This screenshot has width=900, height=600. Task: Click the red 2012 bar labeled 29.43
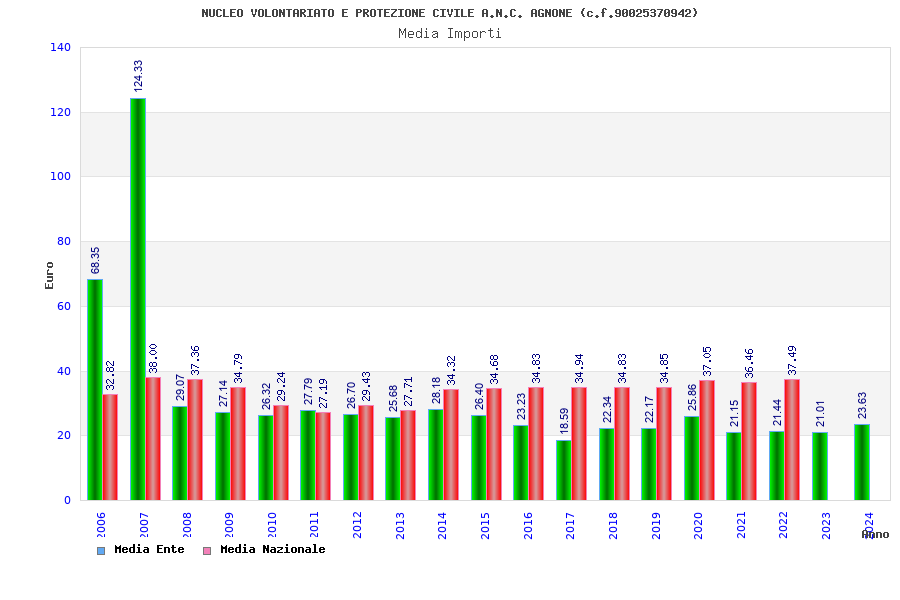pos(366,453)
